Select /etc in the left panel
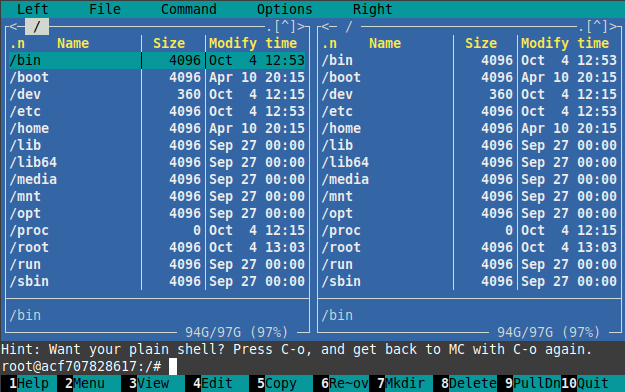The height and width of the screenshot is (392, 625). click(x=157, y=111)
